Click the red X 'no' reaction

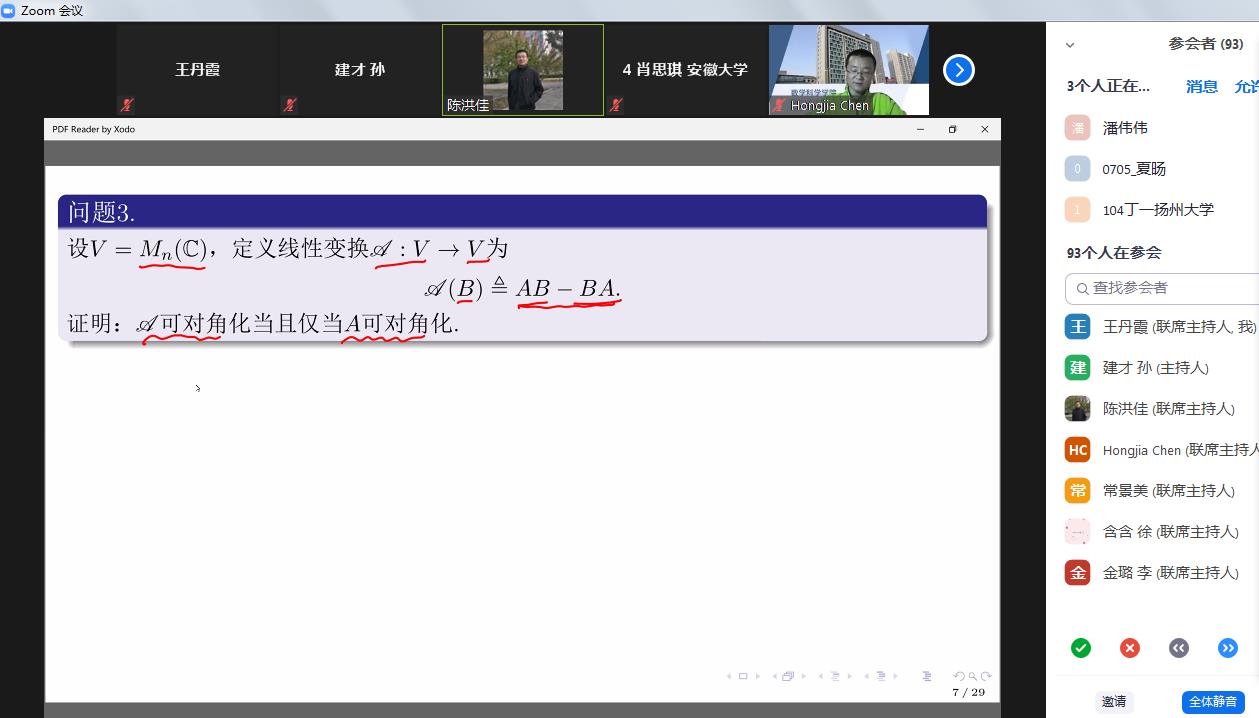click(1129, 648)
